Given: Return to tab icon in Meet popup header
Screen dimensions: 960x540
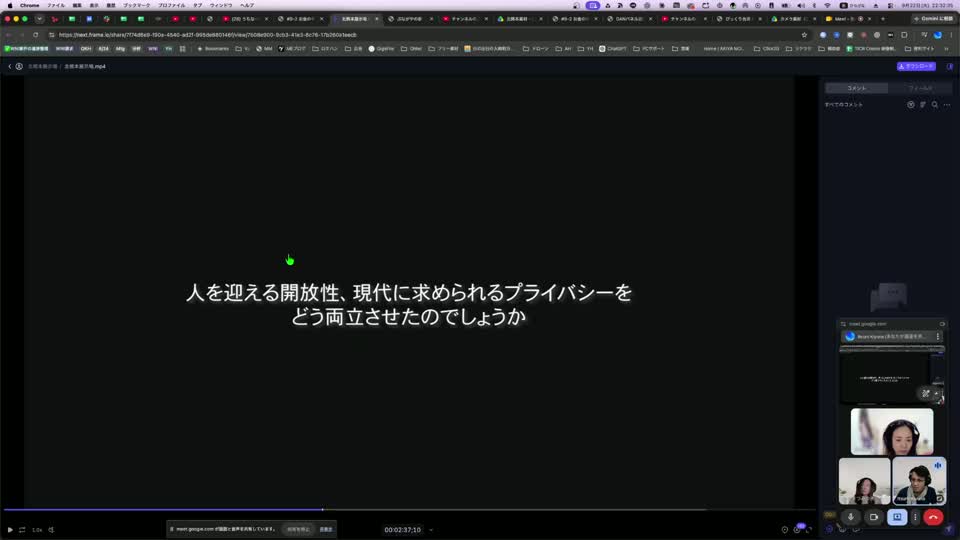Looking at the screenshot, I should click(x=942, y=324).
